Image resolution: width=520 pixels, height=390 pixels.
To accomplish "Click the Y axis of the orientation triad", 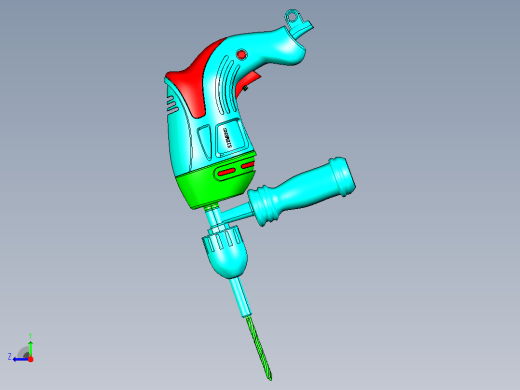I will click(30, 348).
